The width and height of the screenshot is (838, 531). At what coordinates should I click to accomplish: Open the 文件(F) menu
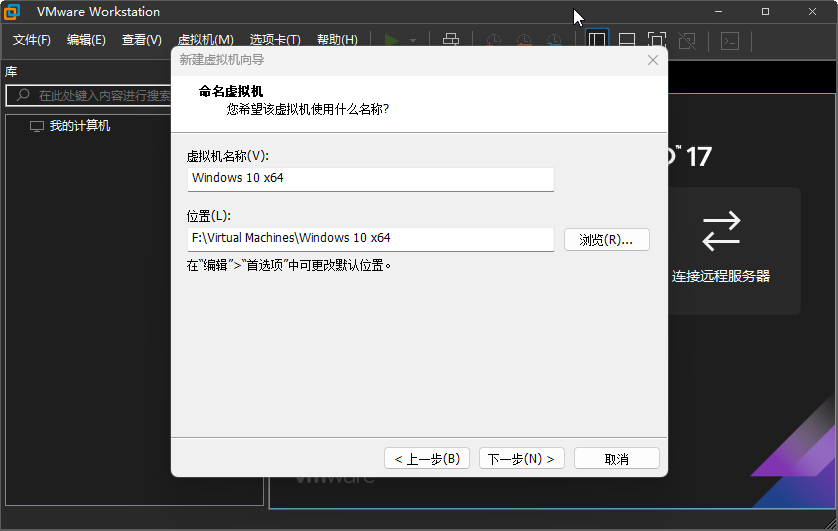coord(32,40)
